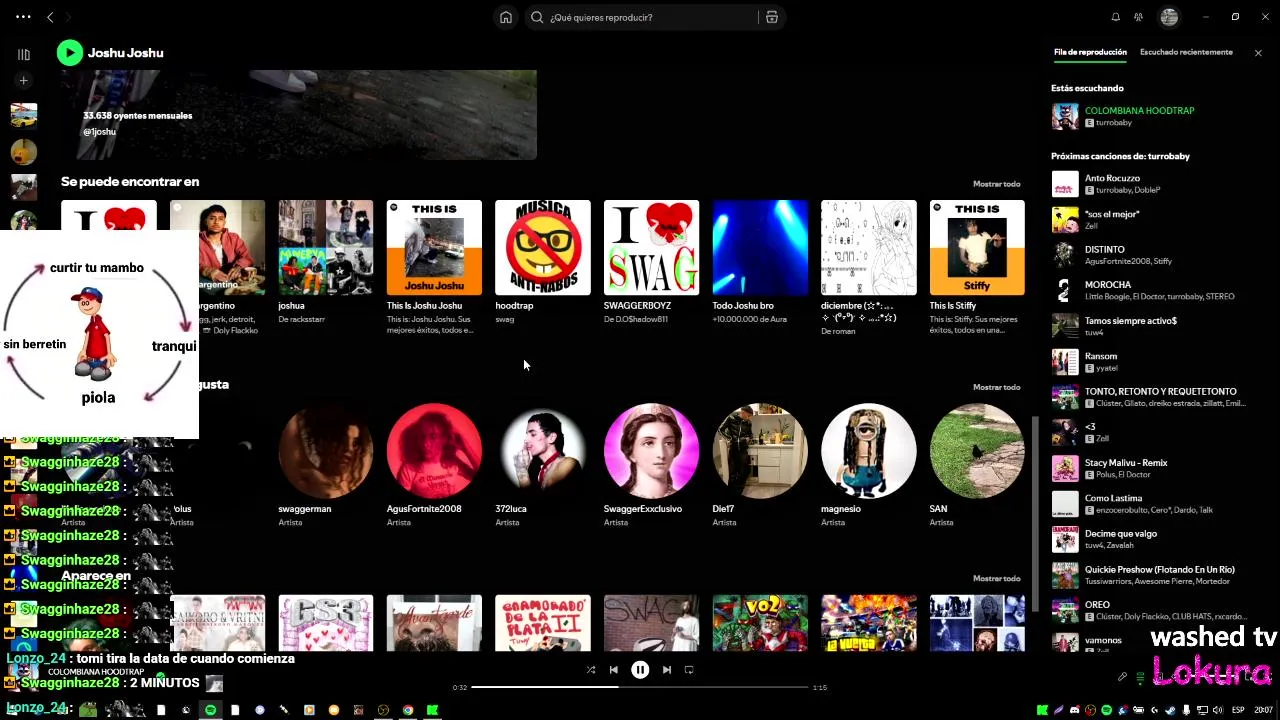Open user profile avatar in top bar

pos(1169,17)
